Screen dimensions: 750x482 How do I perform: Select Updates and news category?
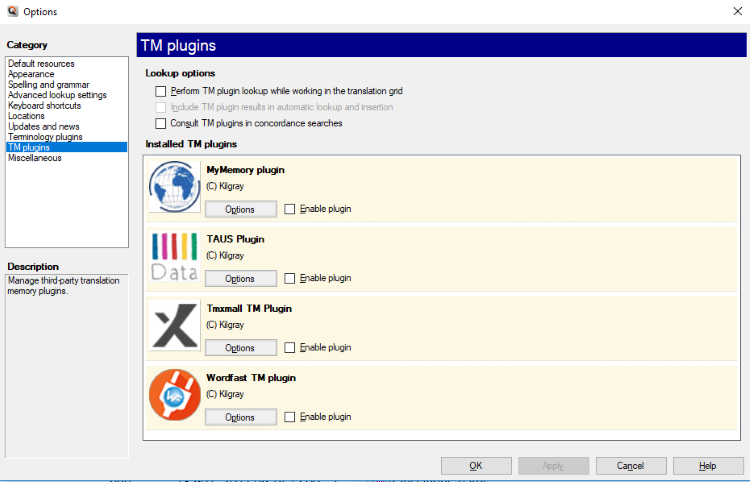click(x=66, y=127)
